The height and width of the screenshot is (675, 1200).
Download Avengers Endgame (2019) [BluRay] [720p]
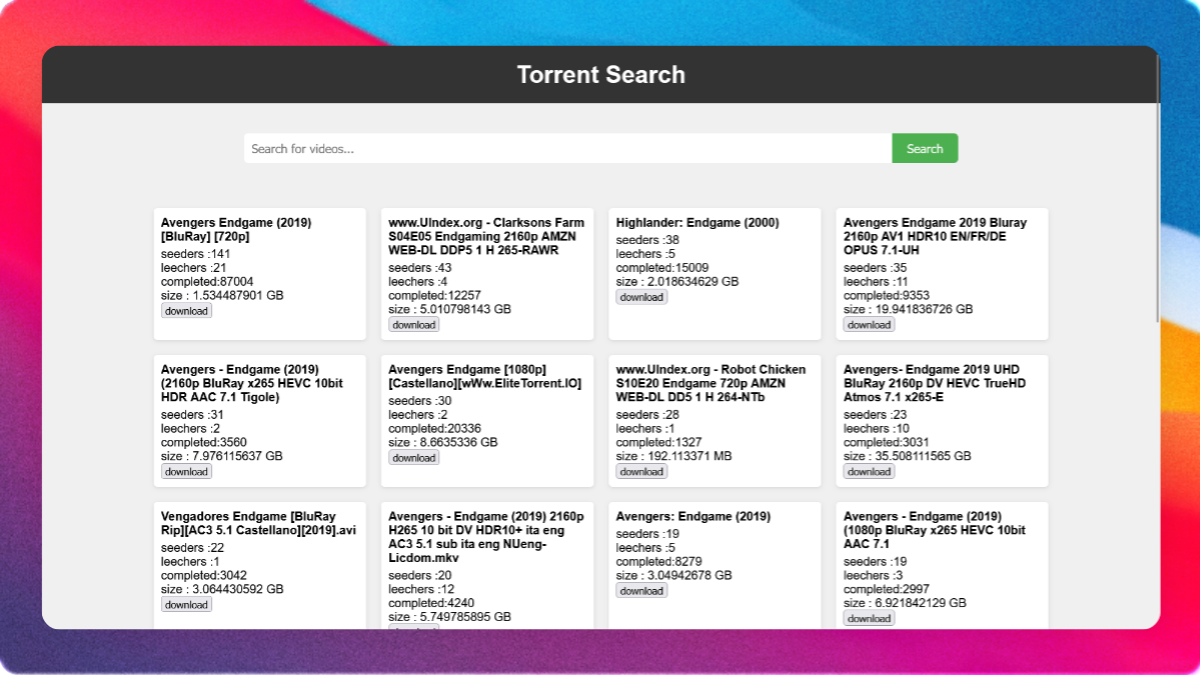(187, 311)
